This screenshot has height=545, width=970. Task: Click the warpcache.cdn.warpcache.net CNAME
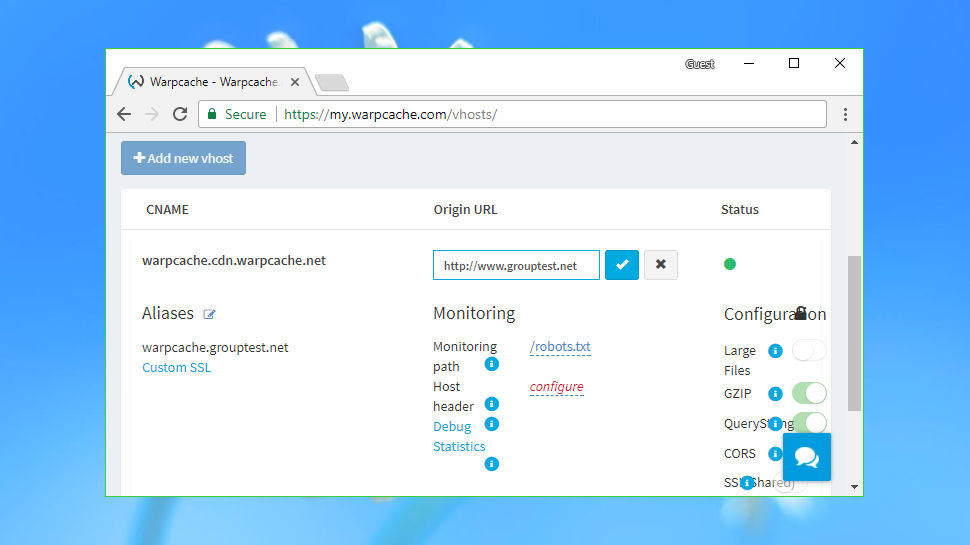[x=234, y=260]
